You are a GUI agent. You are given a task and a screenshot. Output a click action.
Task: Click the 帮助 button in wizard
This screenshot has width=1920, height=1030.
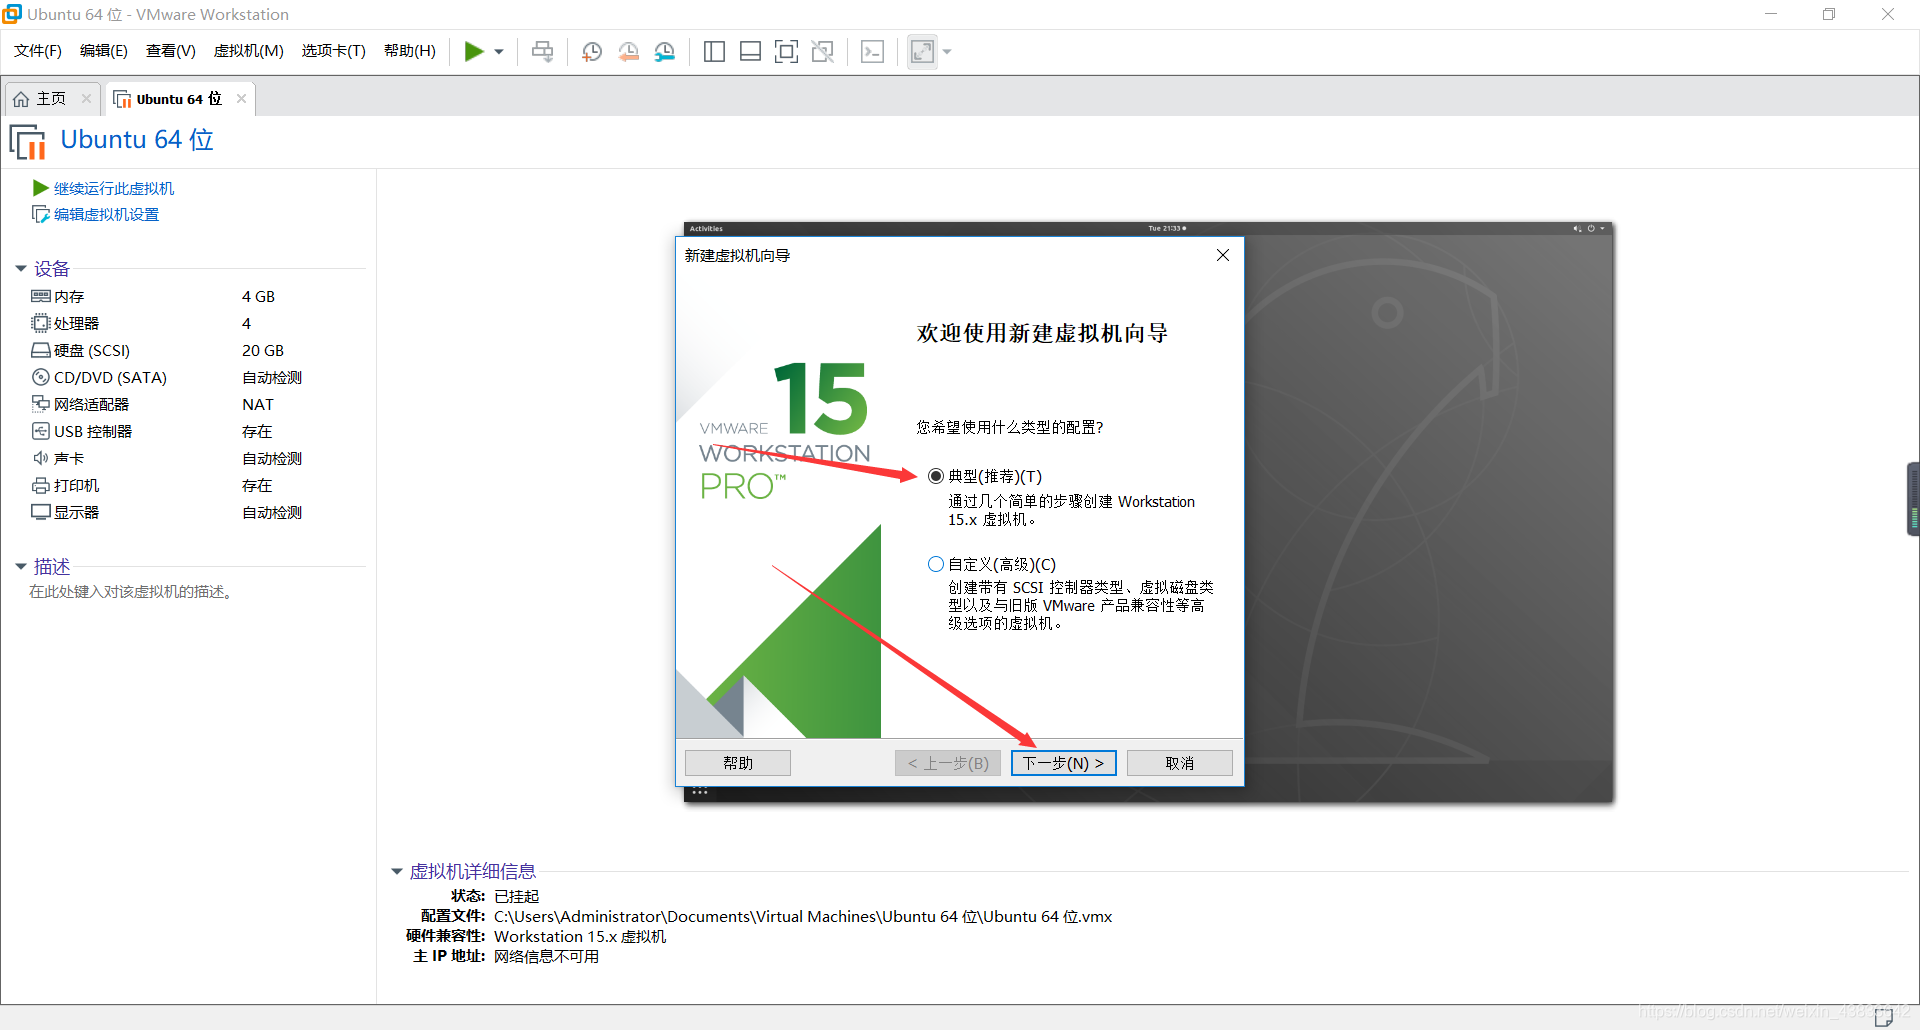(x=738, y=763)
